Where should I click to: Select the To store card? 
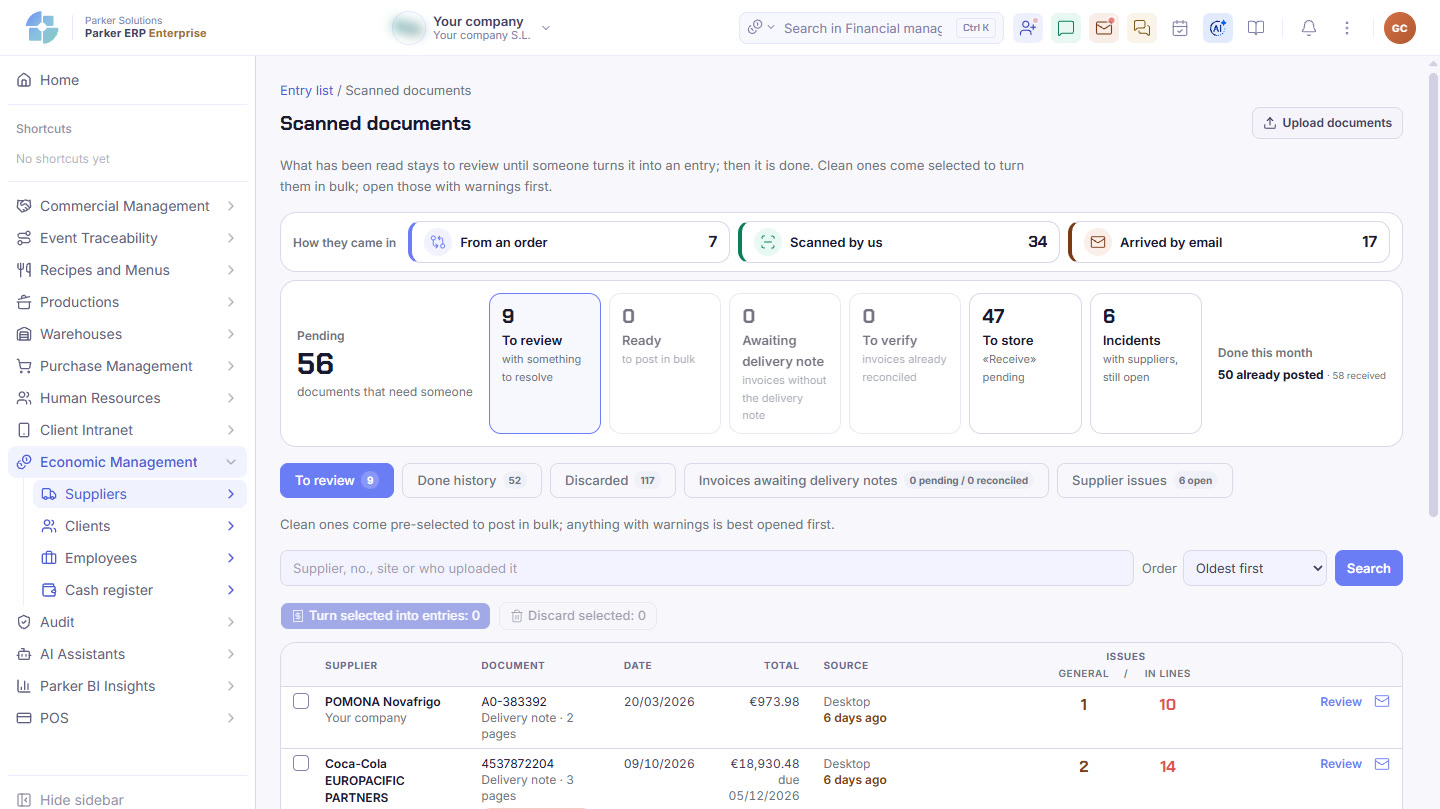(x=1025, y=363)
